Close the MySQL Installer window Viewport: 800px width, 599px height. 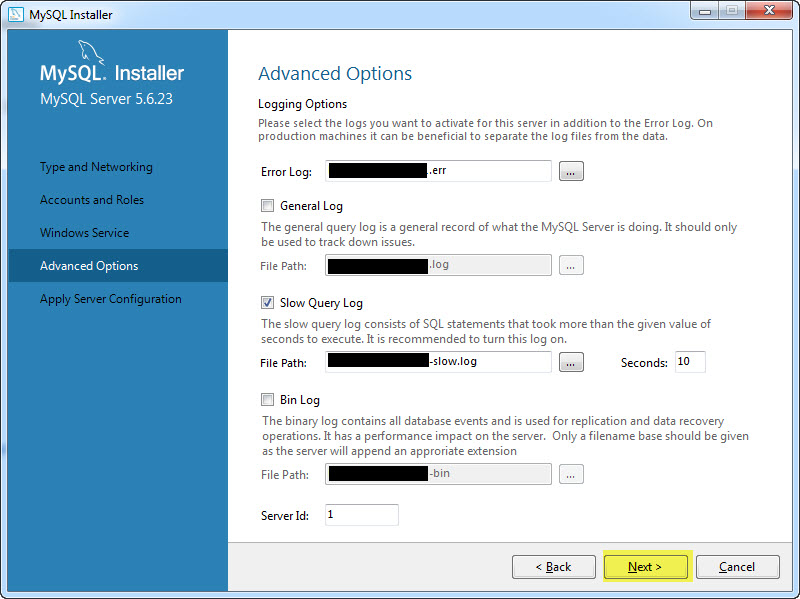[x=769, y=11]
